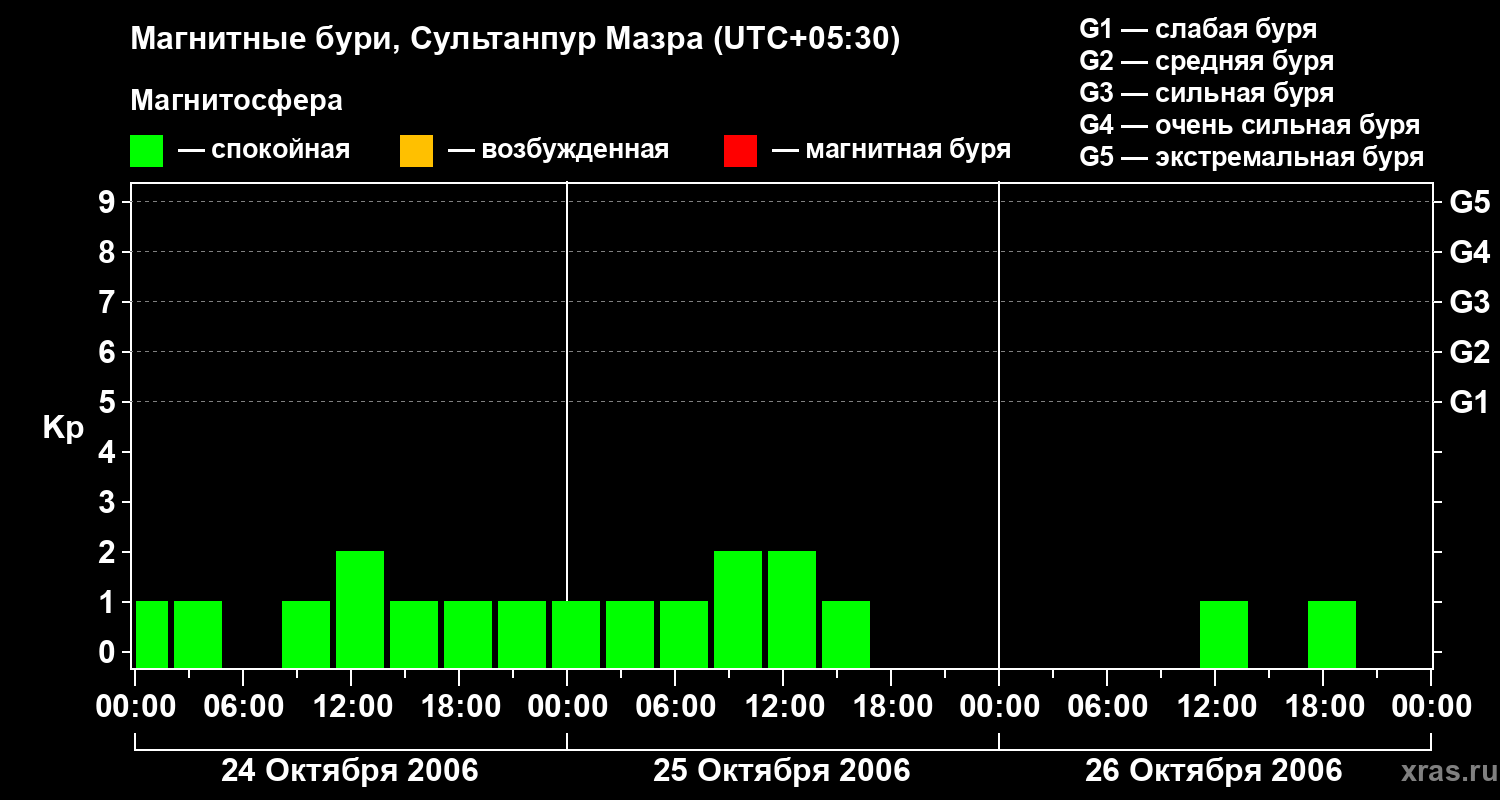Click the Kp 2 bar at 12:00 on 24 October
This screenshot has height=800, width=1500.
[360, 609]
